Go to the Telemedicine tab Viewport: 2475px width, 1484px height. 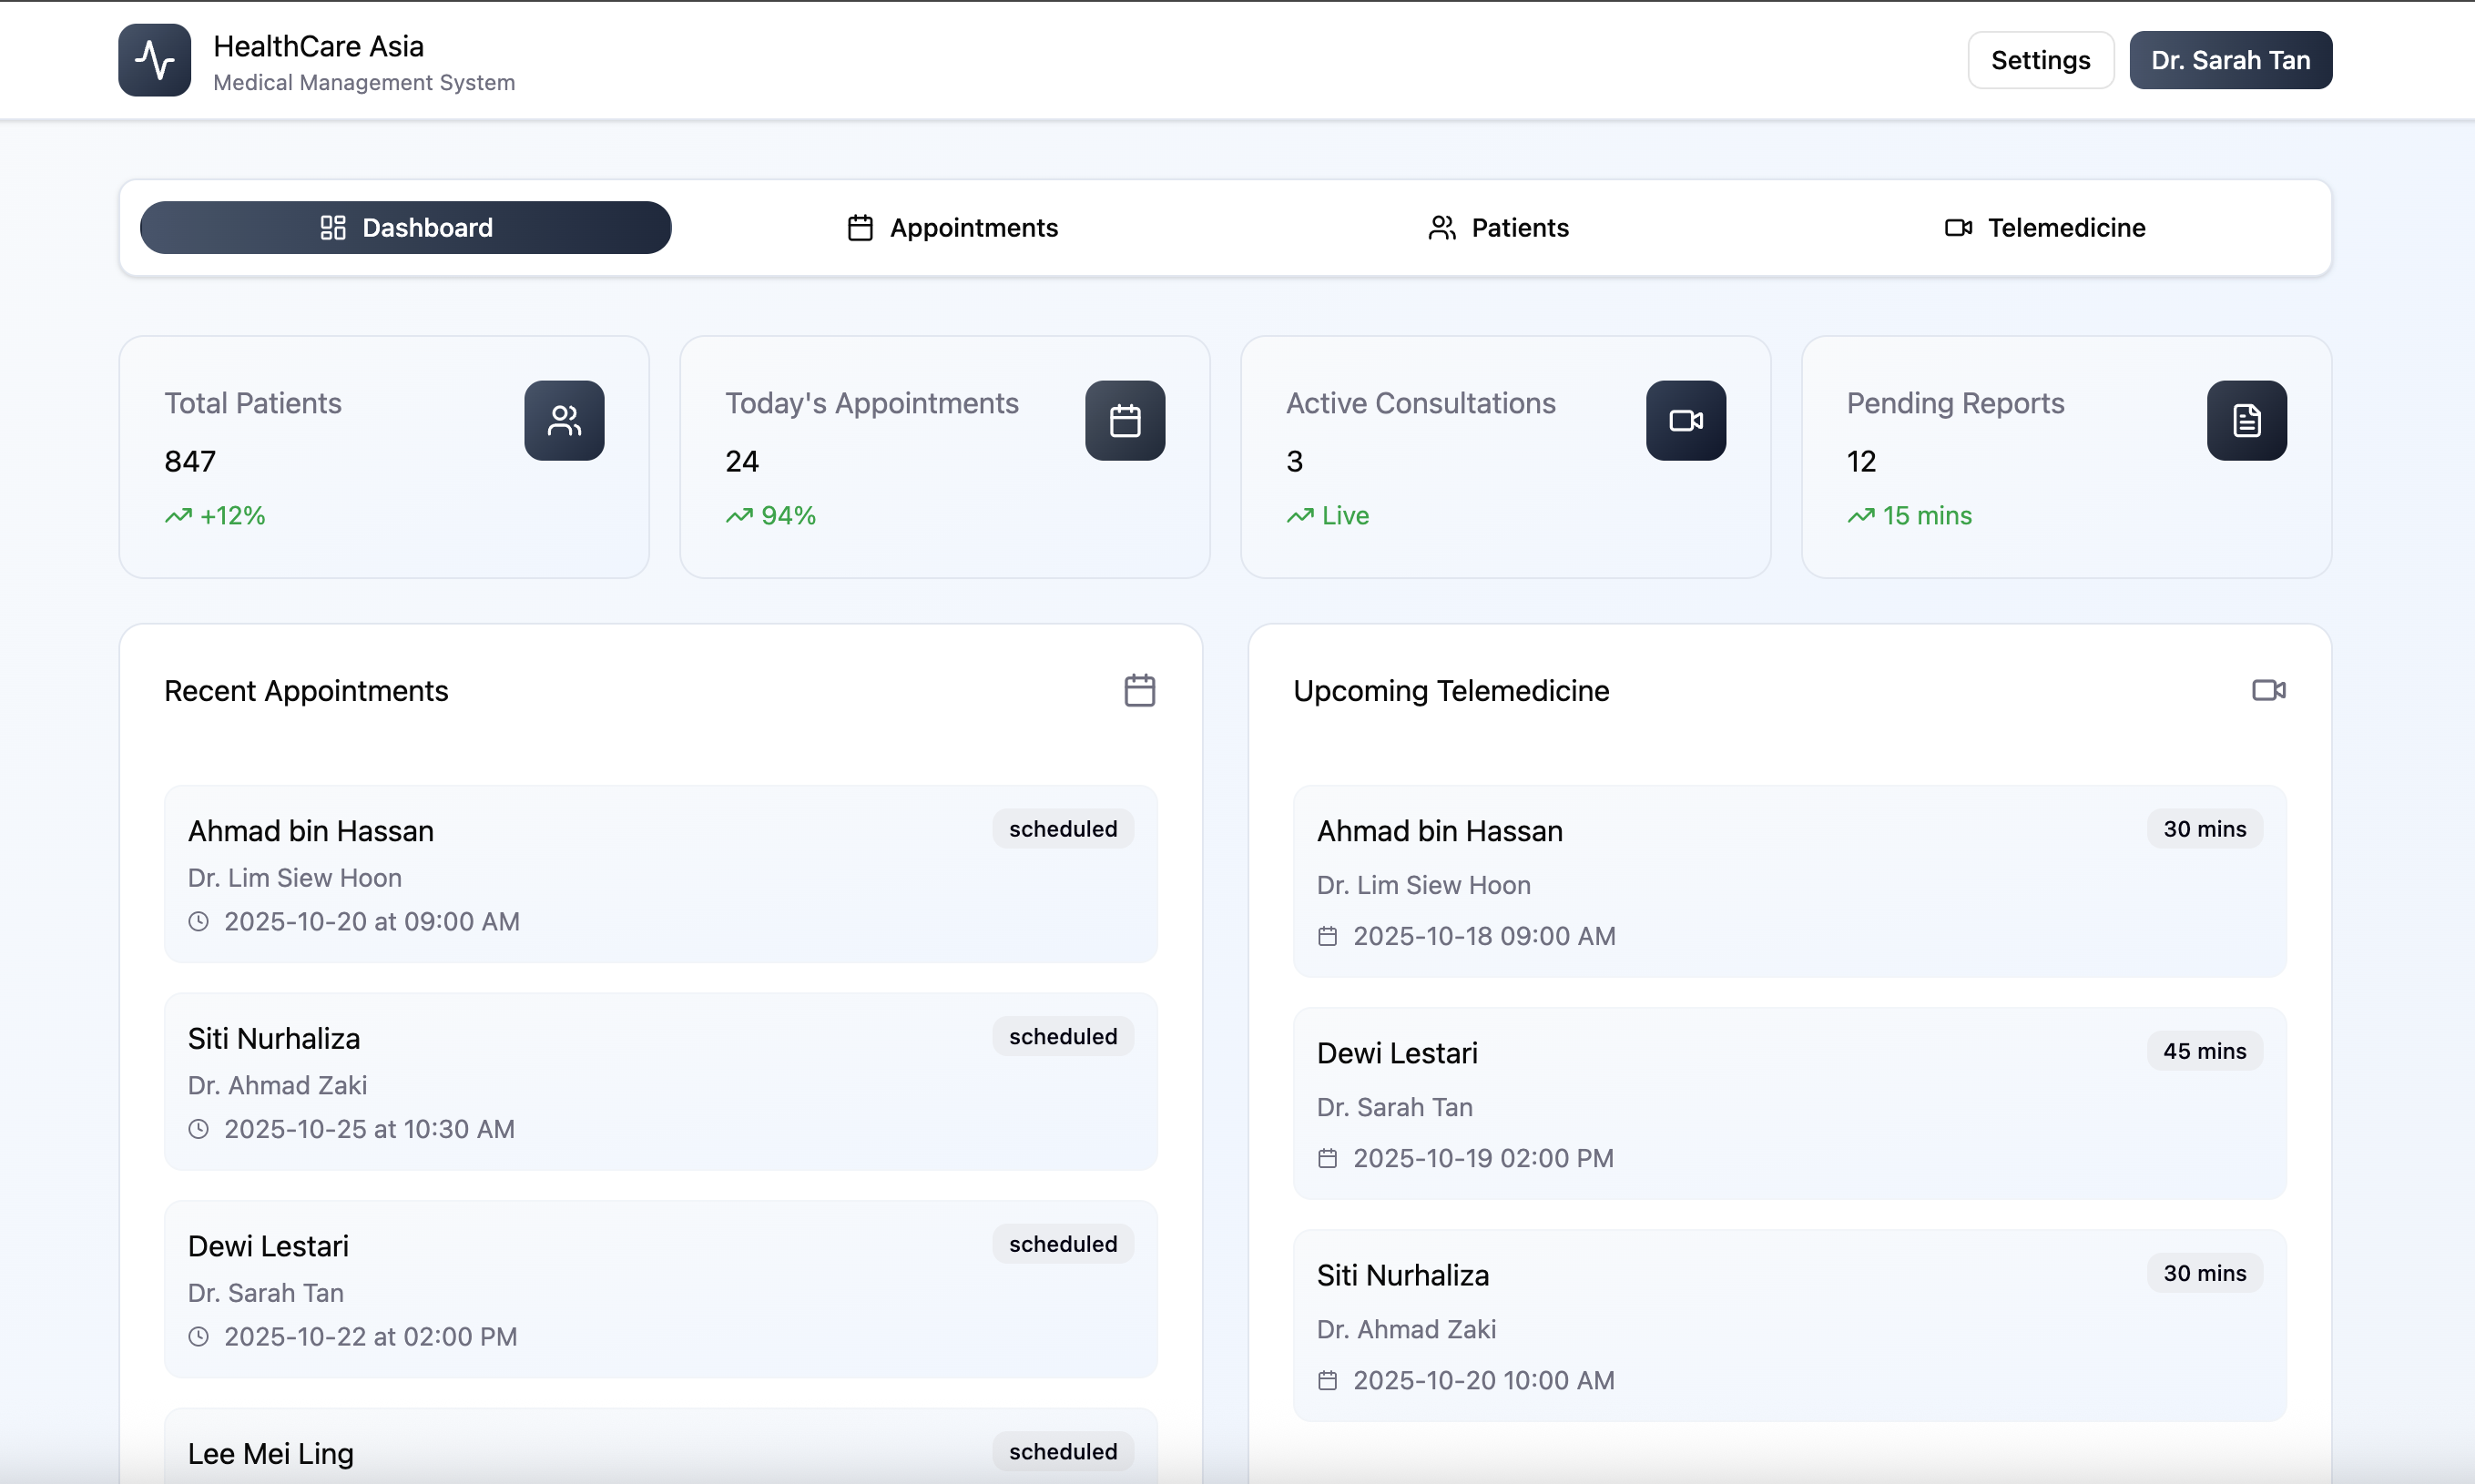2045,228
